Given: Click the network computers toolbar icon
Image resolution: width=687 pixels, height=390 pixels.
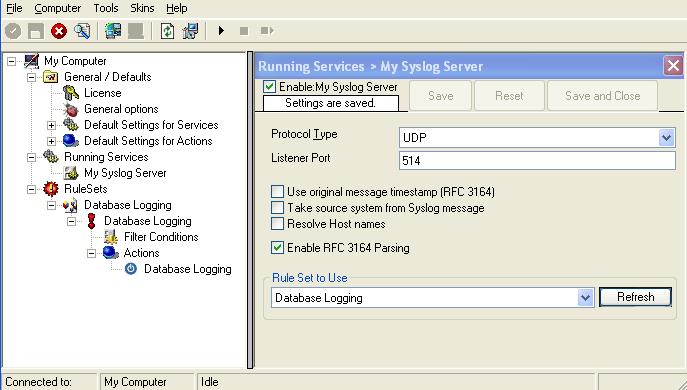Looking at the screenshot, I should 113,31.
